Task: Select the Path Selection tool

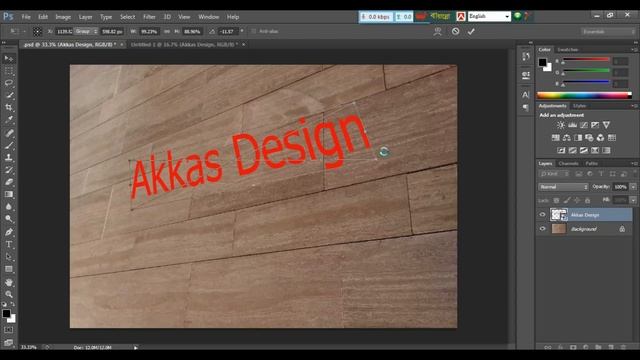Action: point(9,257)
